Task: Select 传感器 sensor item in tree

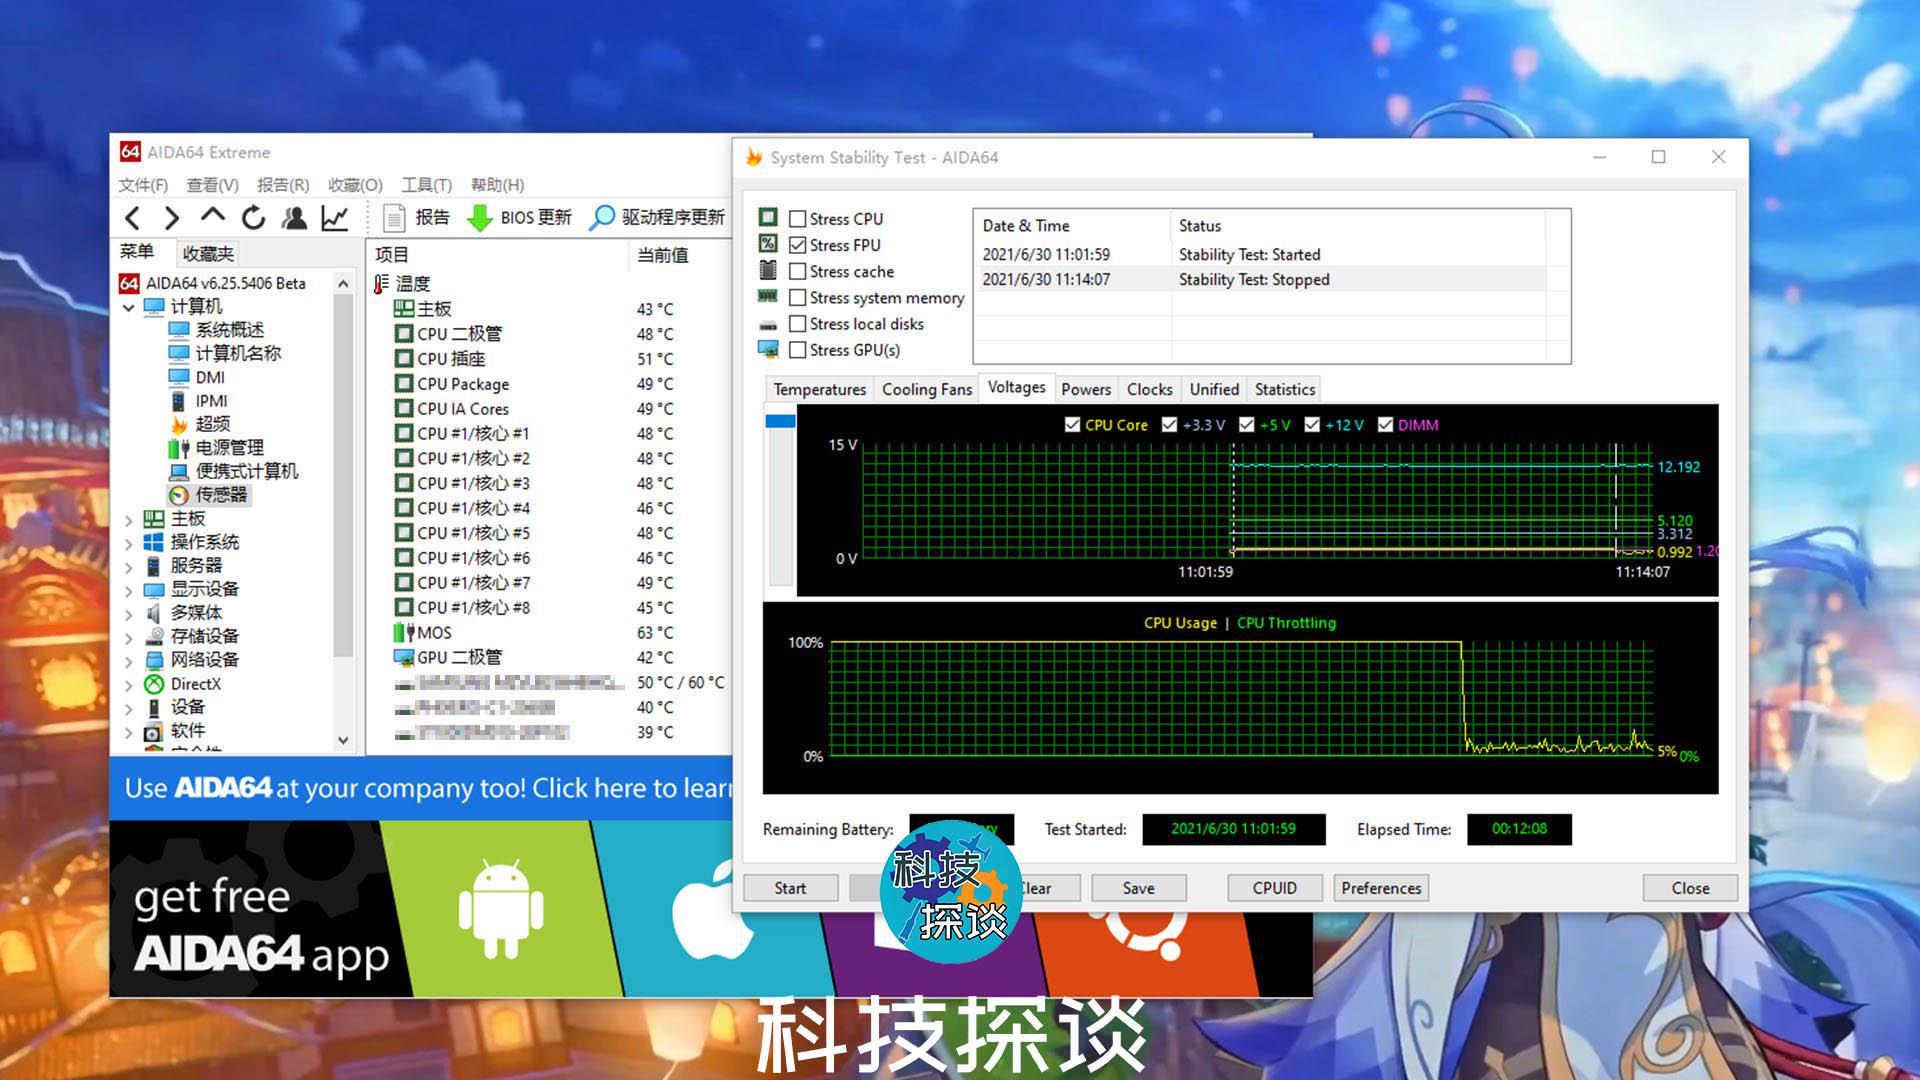Action: click(220, 495)
